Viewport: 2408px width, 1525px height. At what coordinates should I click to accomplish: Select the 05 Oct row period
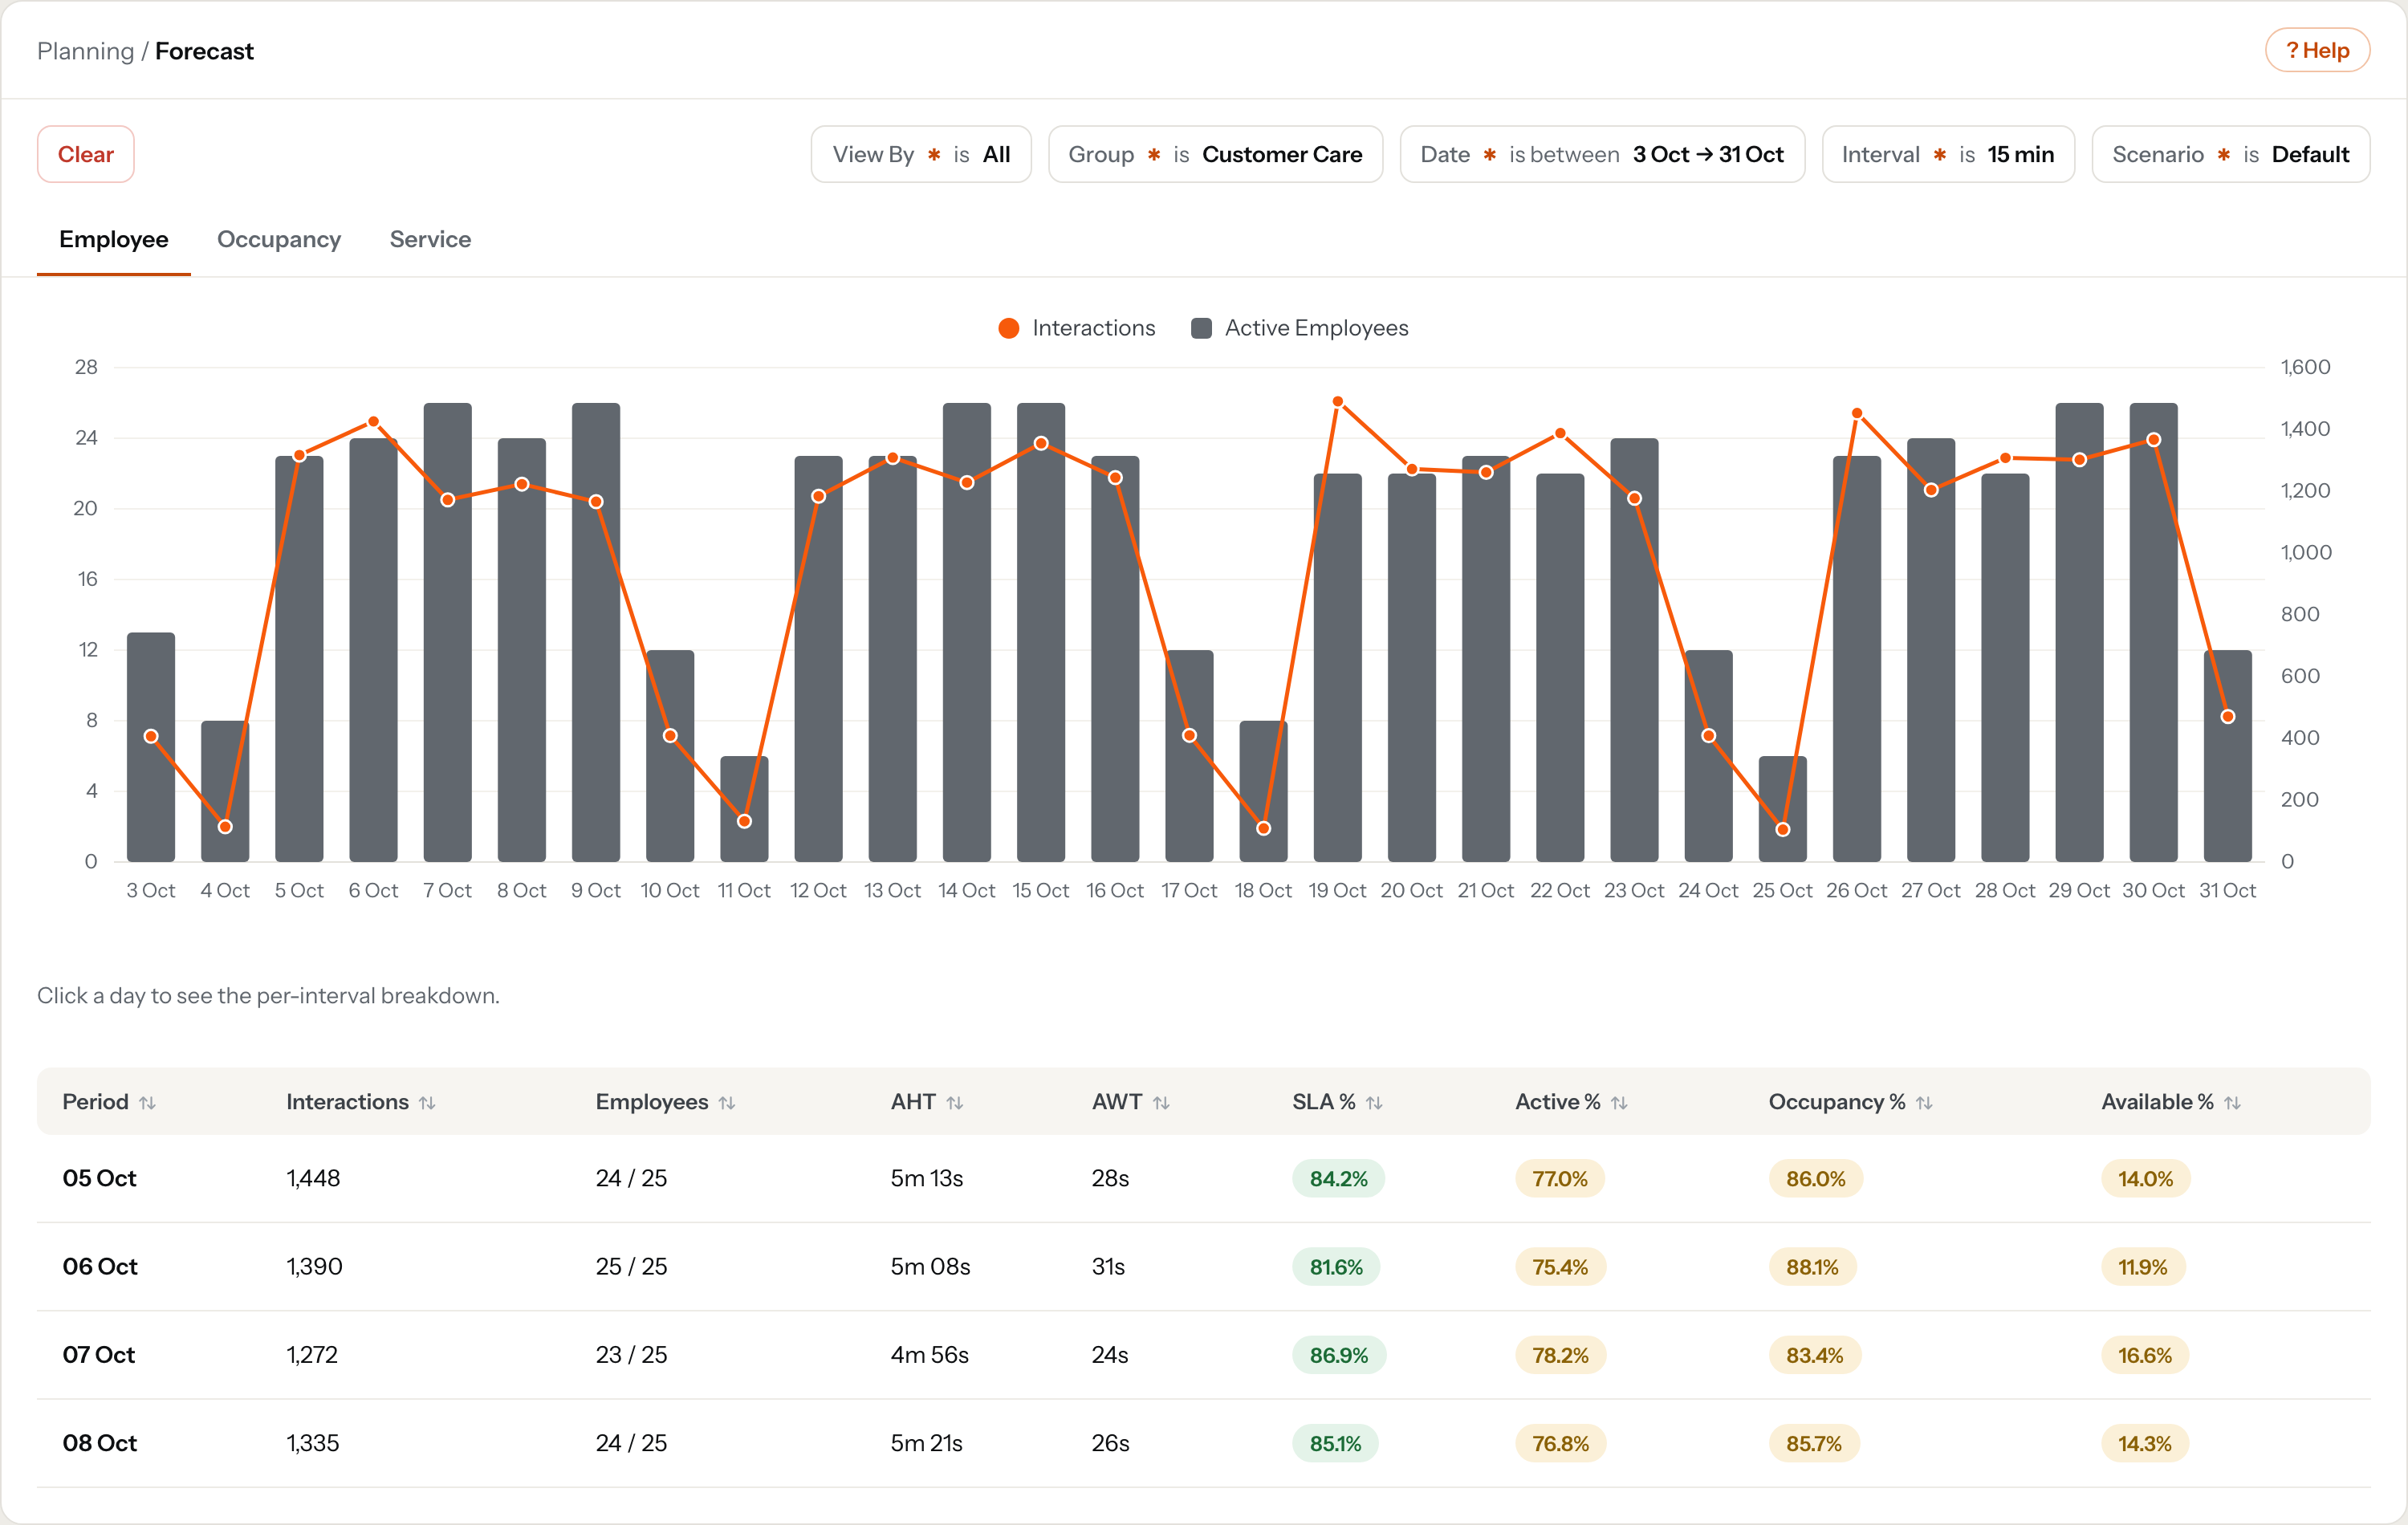pos(99,1178)
